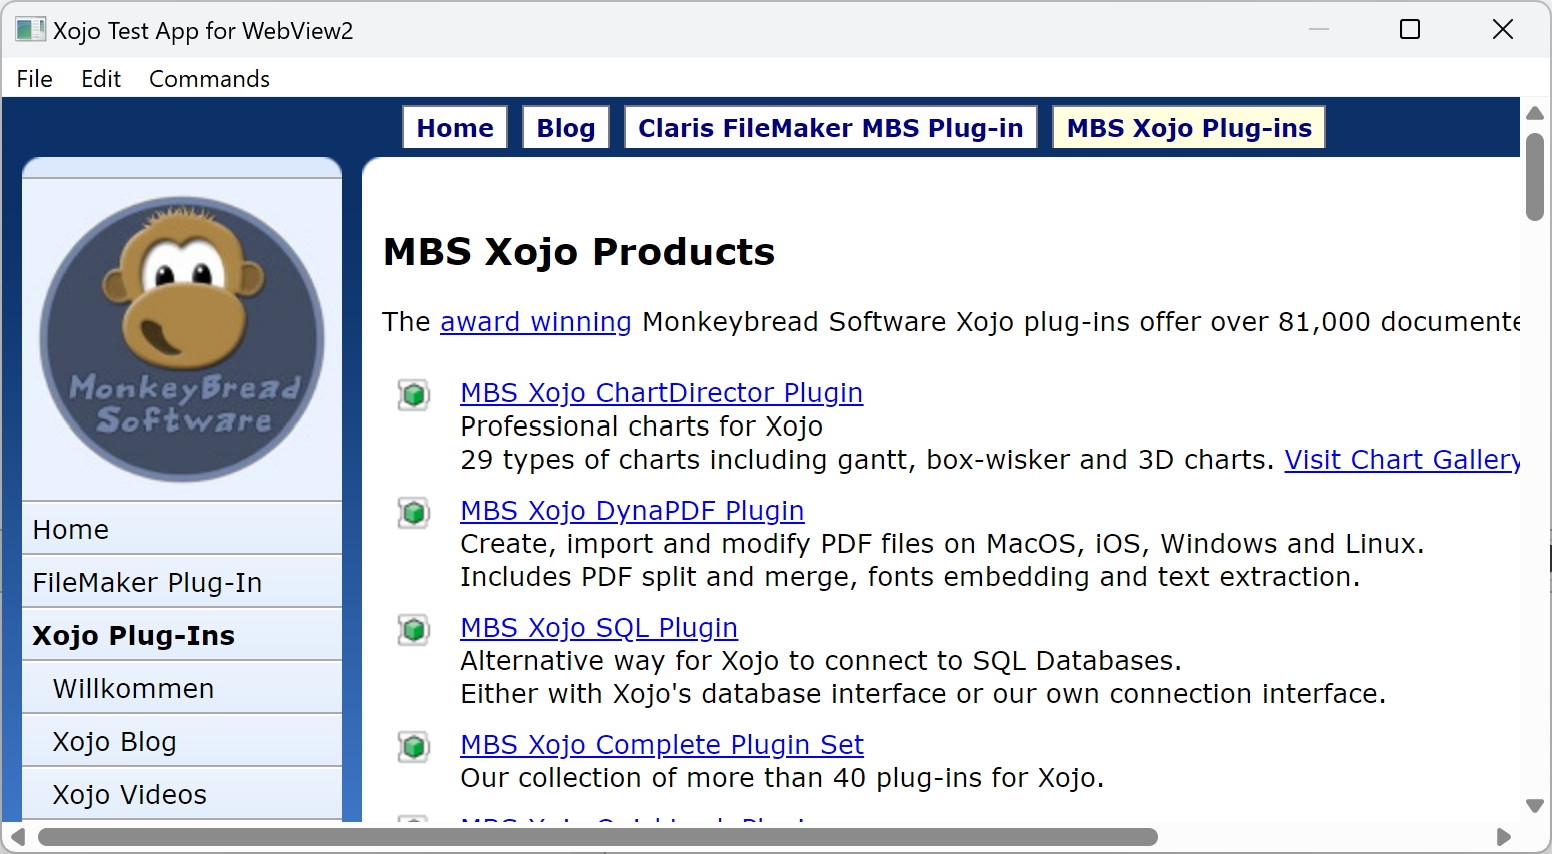Open the Visit Chart Gallery link
The width and height of the screenshot is (1552, 854).
[x=1400, y=460]
